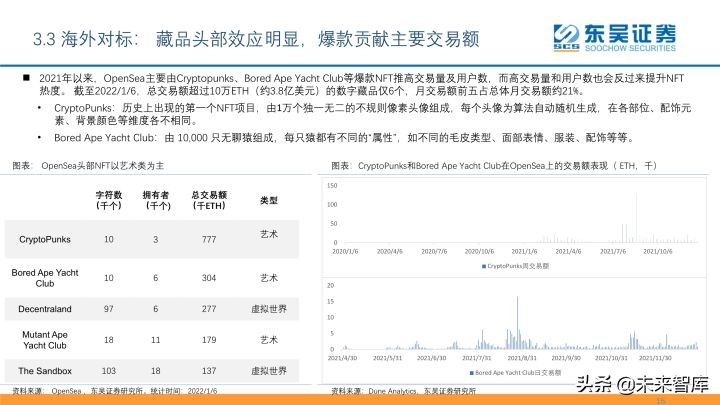Click the Bored Ape Yacht Club sub-bullet description

(x=344, y=138)
